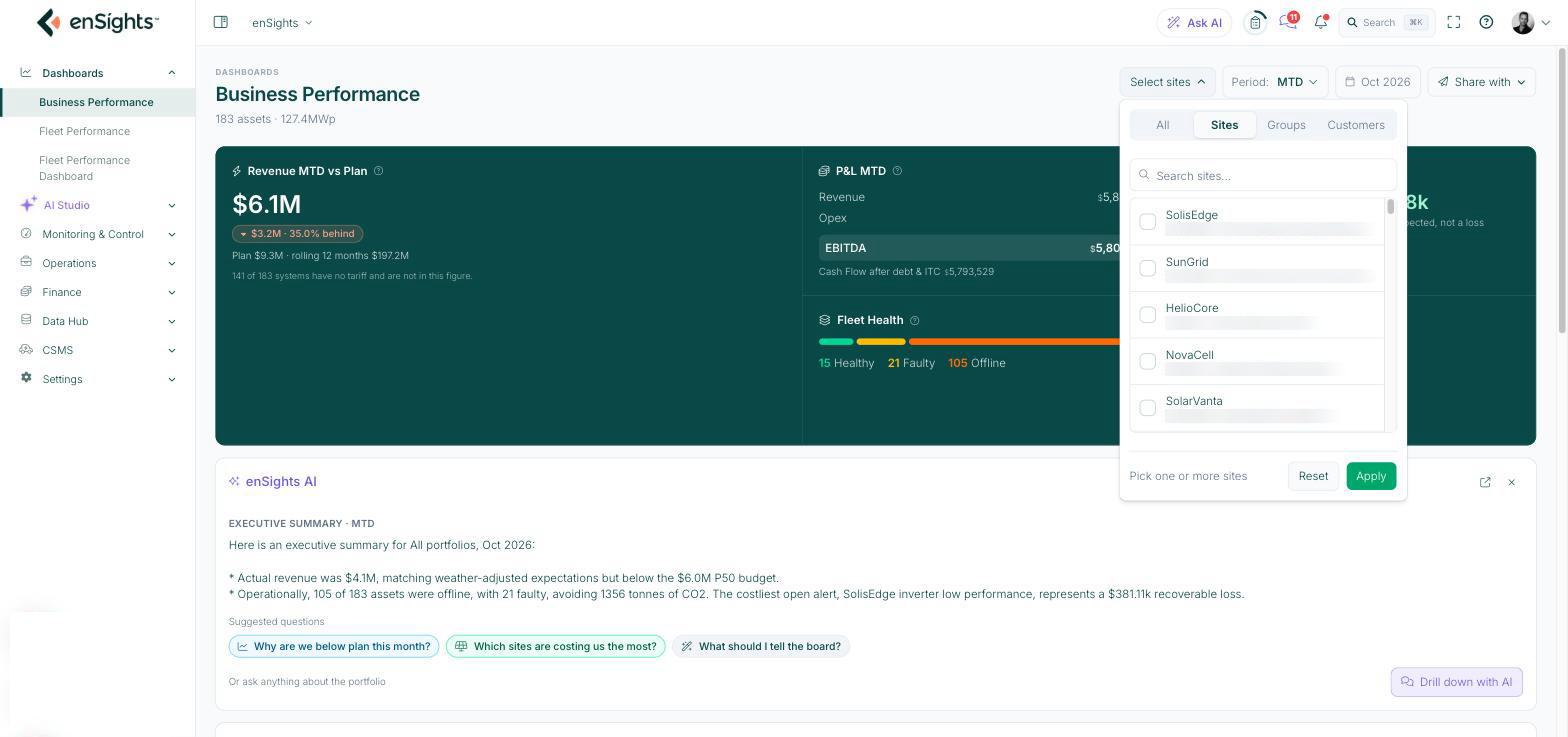Open the Share with dropdown
Image resolution: width=1568 pixels, height=737 pixels.
tap(1482, 82)
